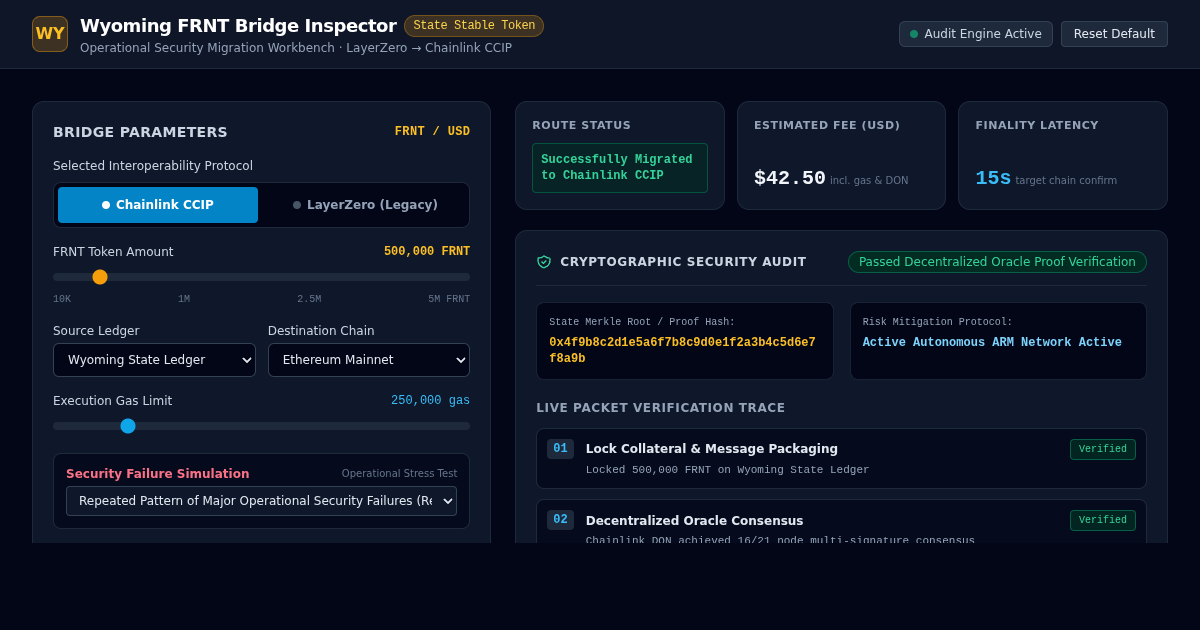The image size is (1200, 630).
Task: Click the FRNT / USD pair label
Action: 432,132
